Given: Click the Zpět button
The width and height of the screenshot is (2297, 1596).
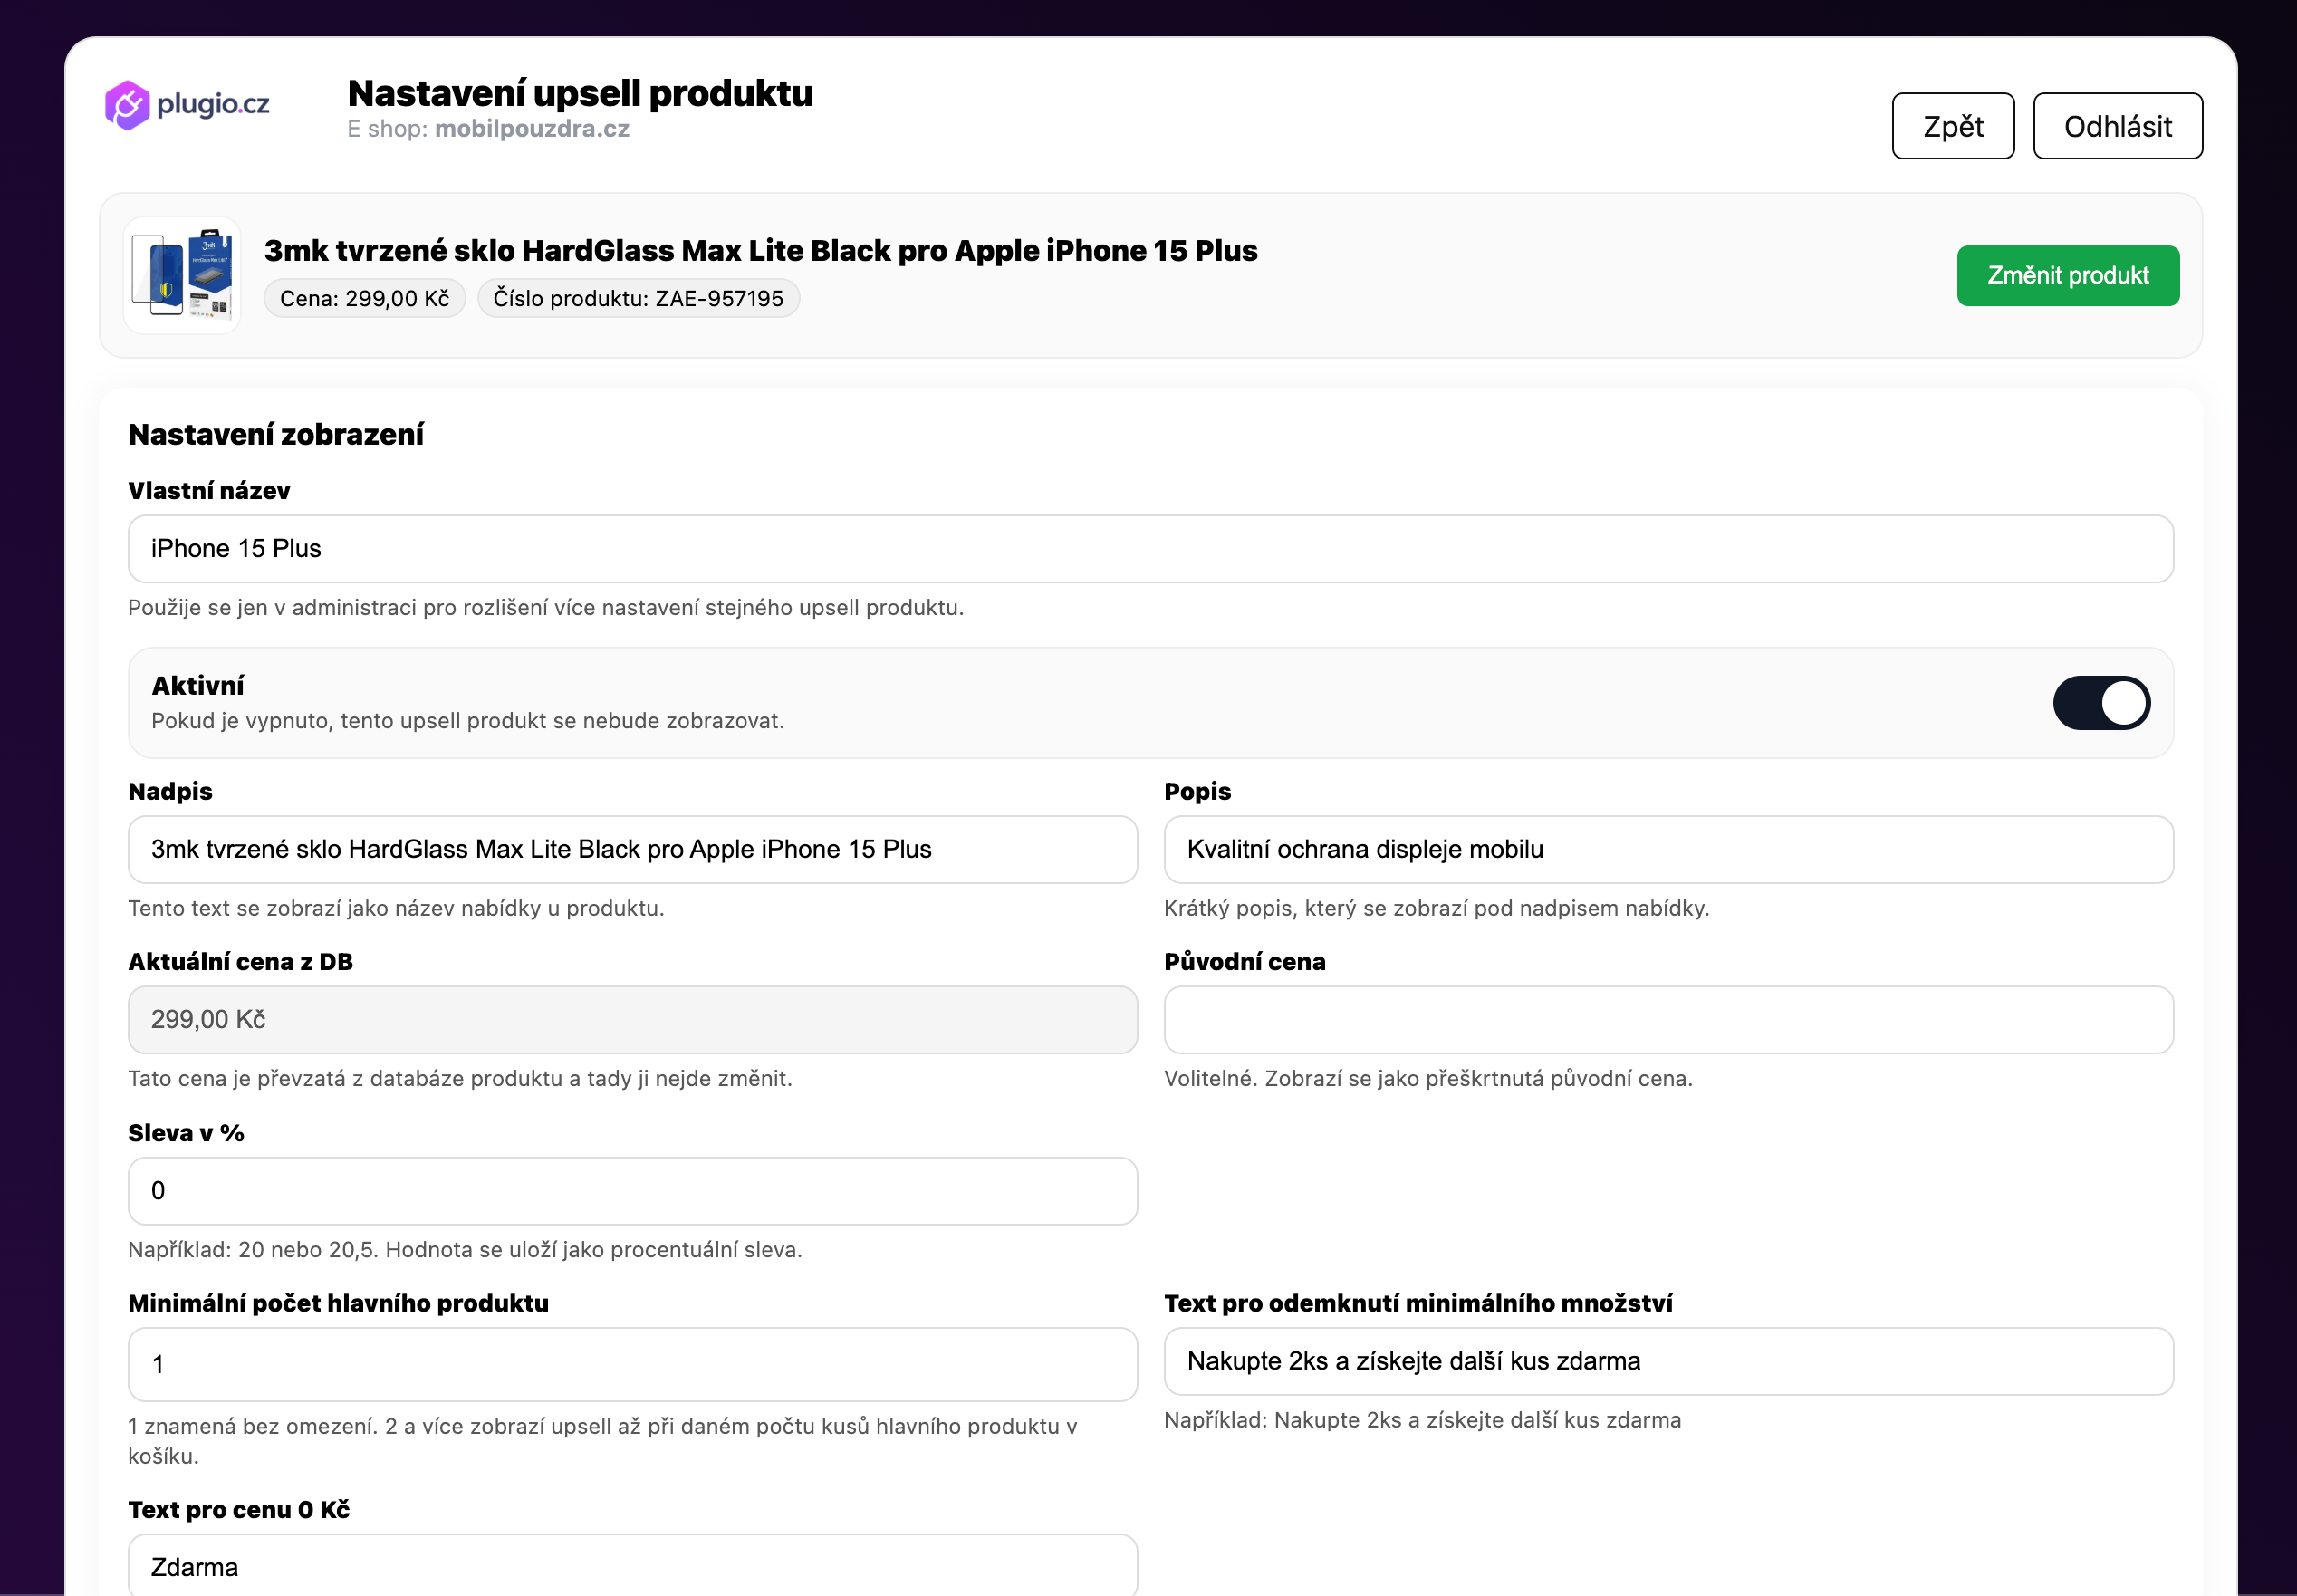Looking at the screenshot, I should pyautogui.click(x=1953, y=126).
